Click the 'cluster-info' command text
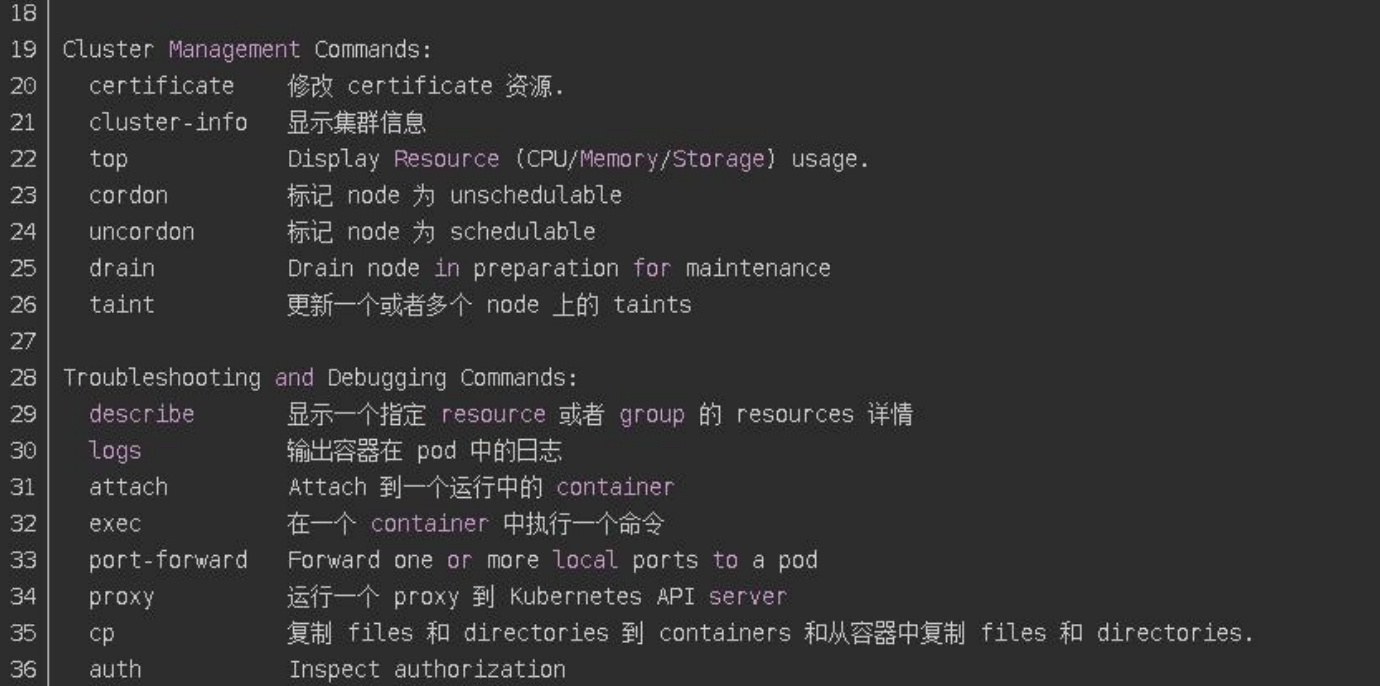1380x686 pixels. [x=167, y=122]
